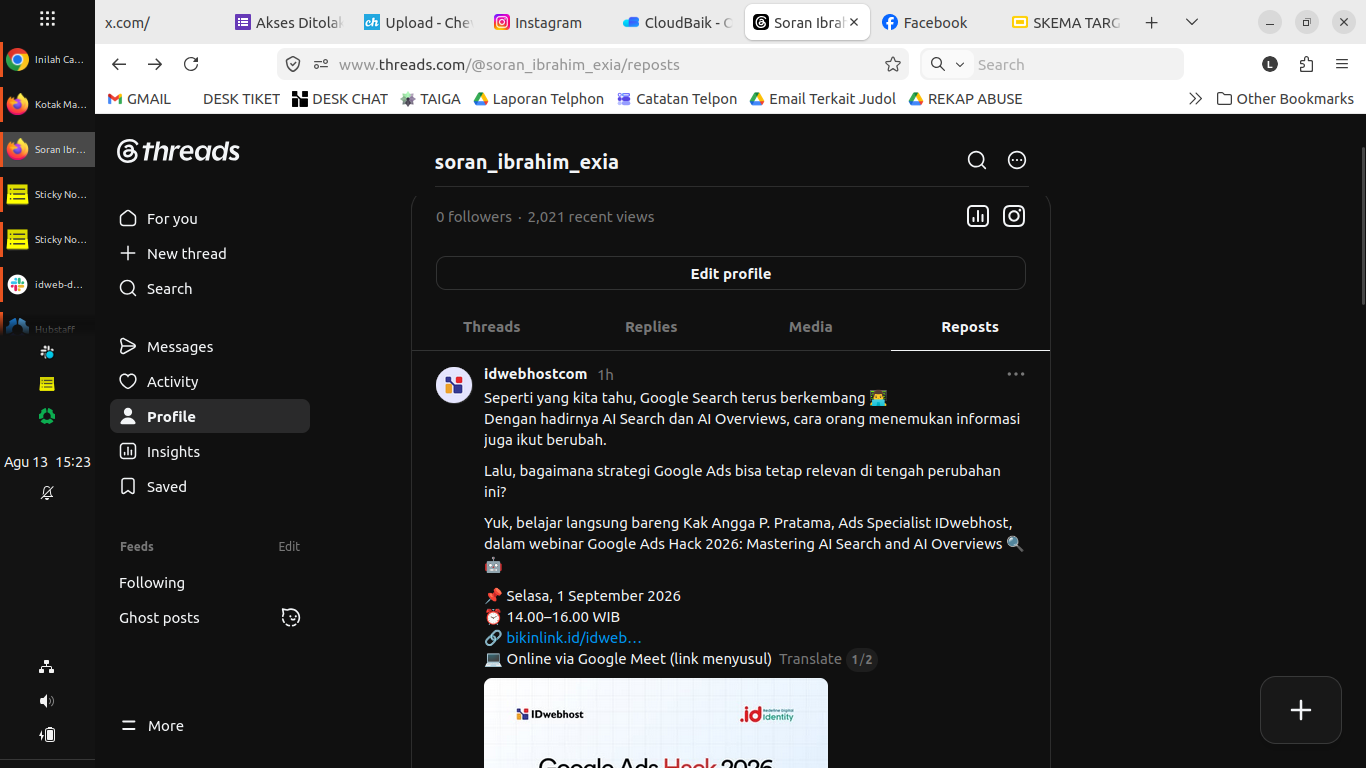
Task: Click the idwebhostcom avatar on the post
Action: click(454, 384)
